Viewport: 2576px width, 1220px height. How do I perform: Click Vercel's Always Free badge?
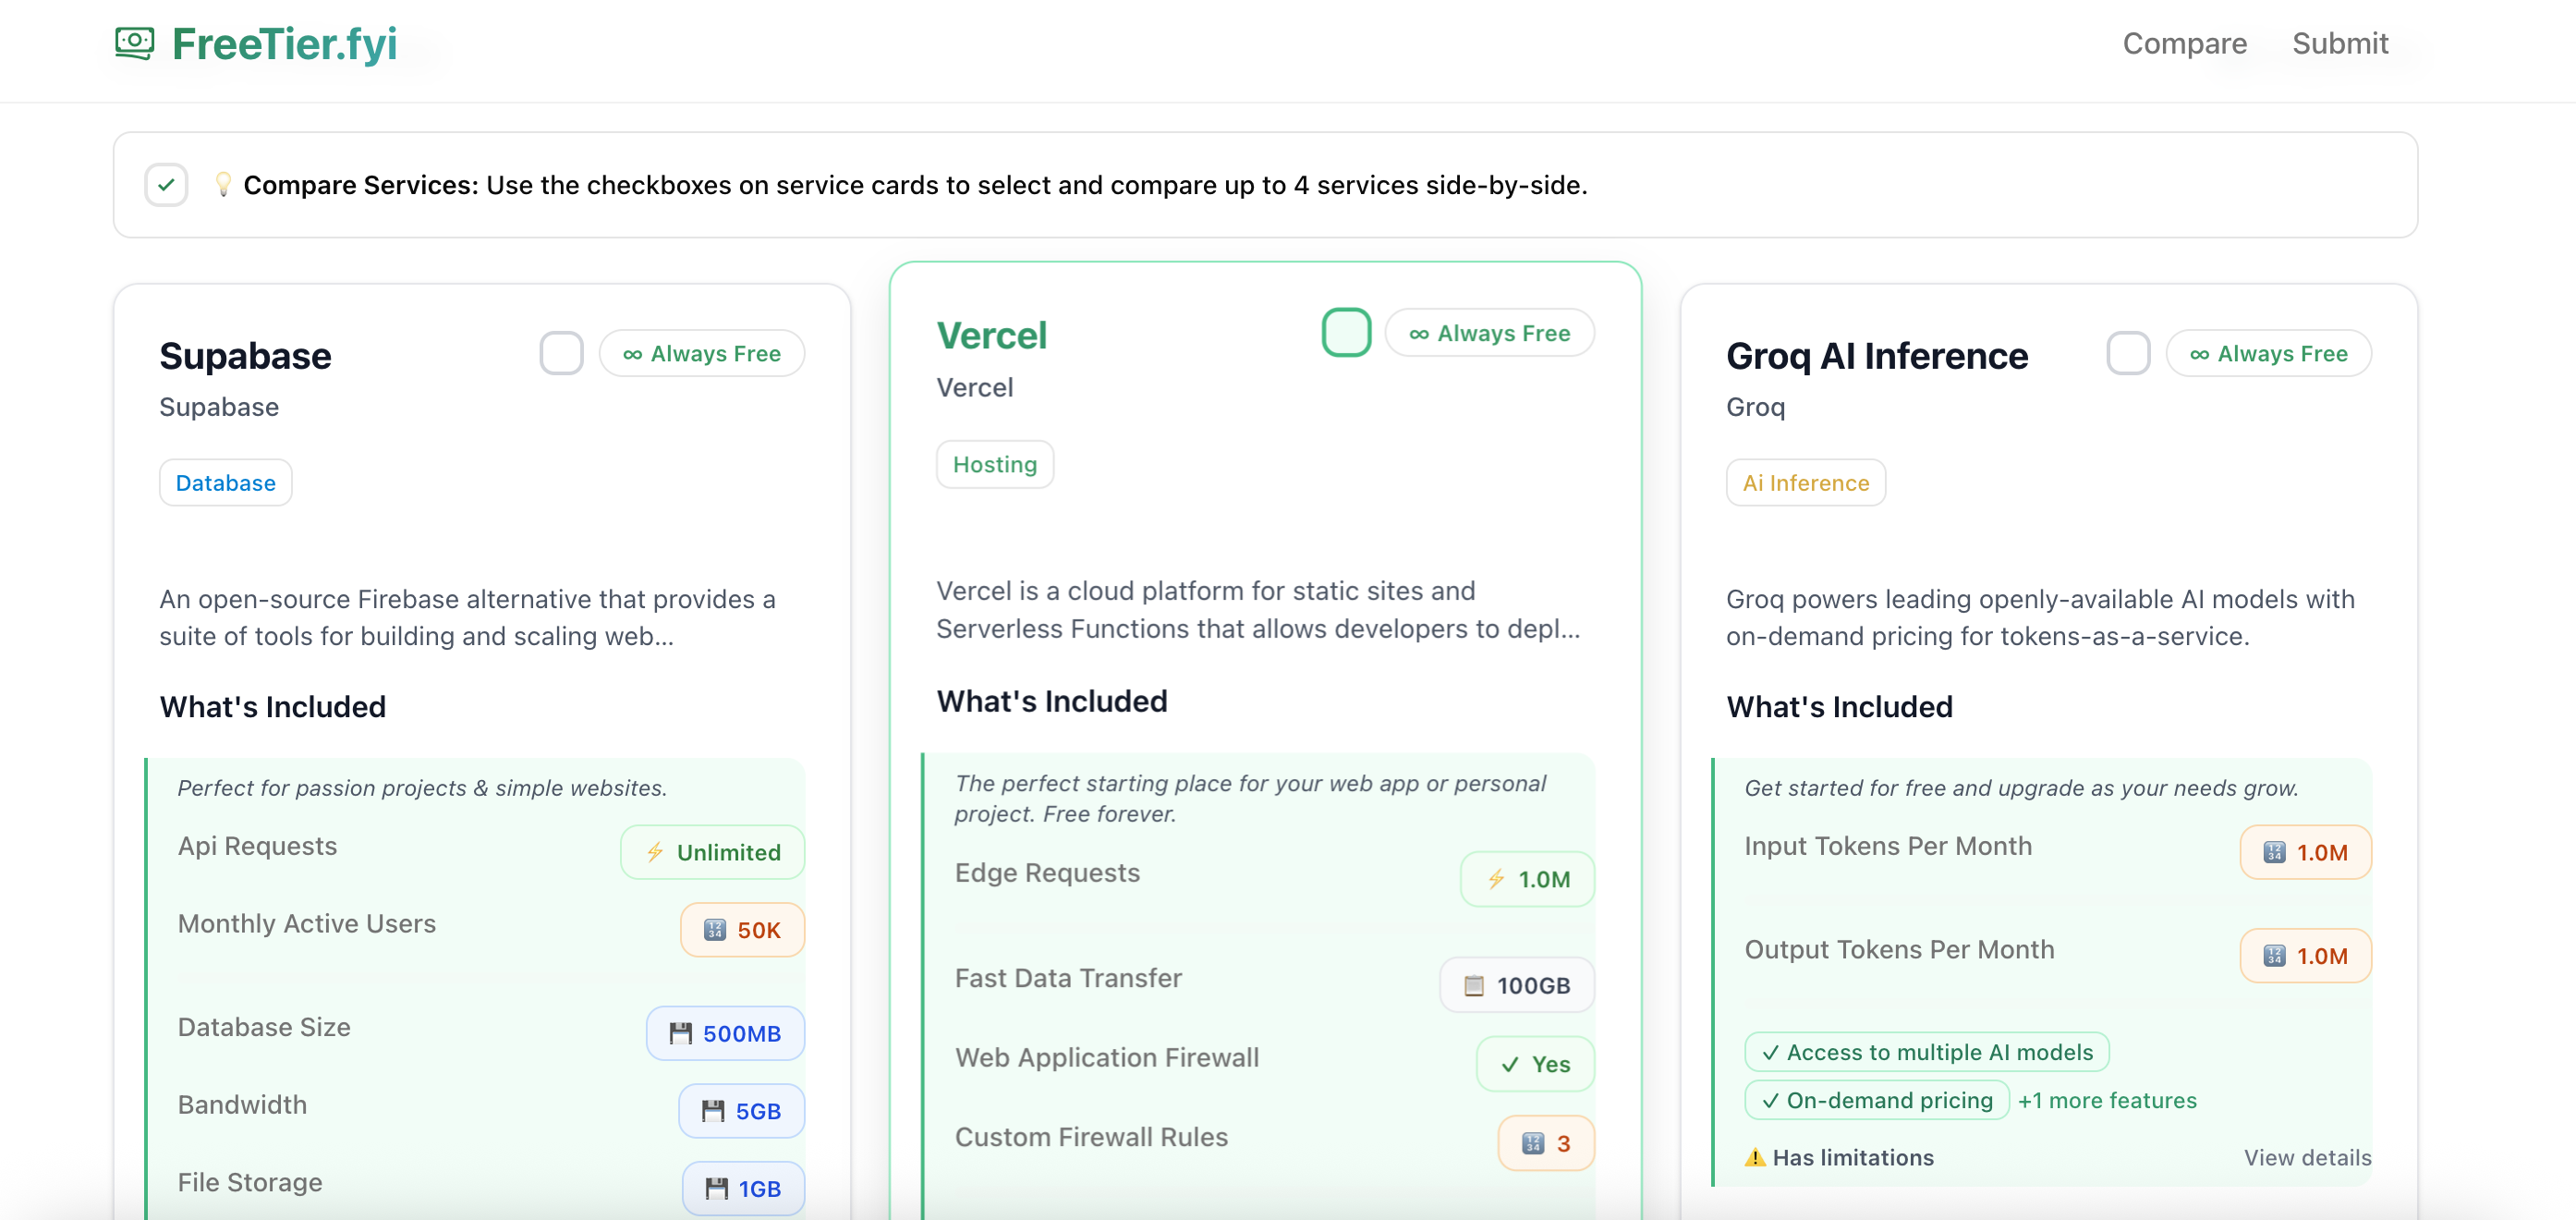[1489, 333]
